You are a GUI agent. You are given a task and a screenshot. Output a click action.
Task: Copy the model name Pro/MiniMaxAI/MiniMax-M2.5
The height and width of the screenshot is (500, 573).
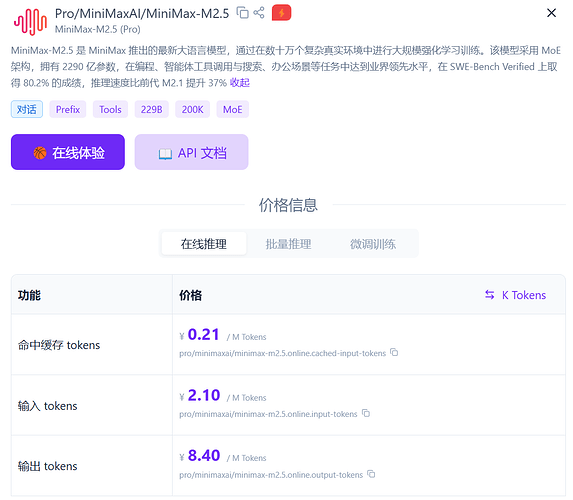(x=242, y=13)
